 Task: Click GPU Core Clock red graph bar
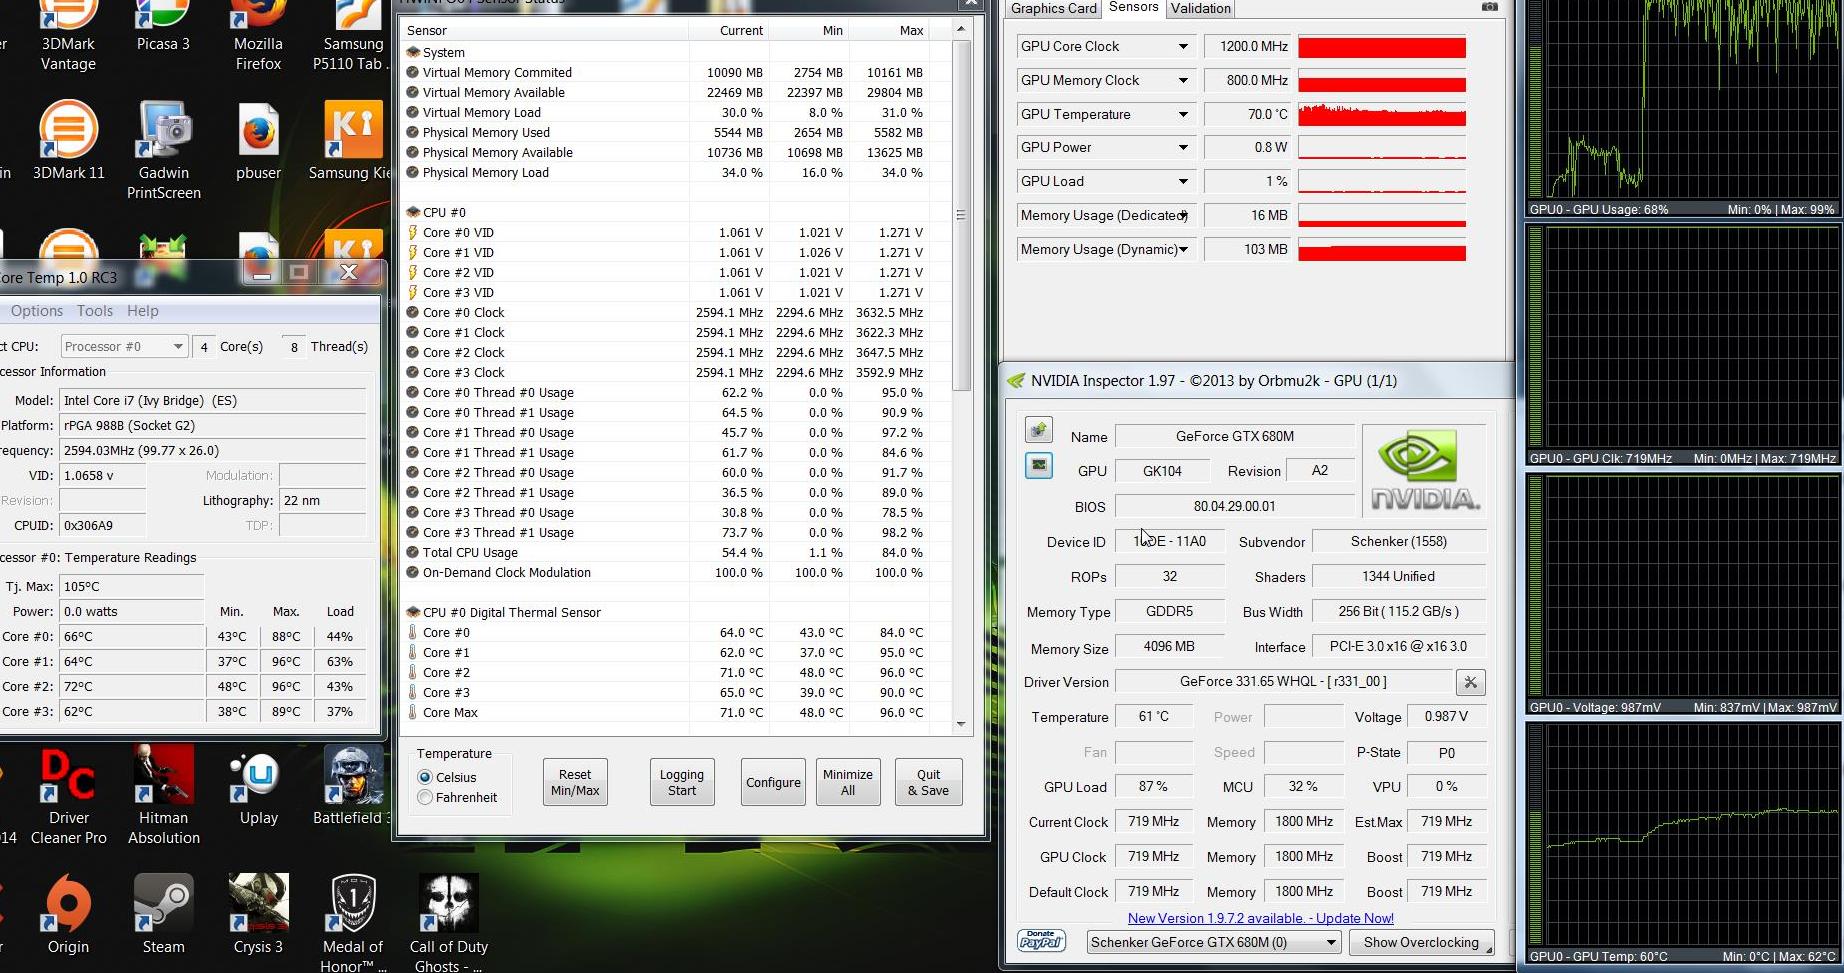point(1382,47)
